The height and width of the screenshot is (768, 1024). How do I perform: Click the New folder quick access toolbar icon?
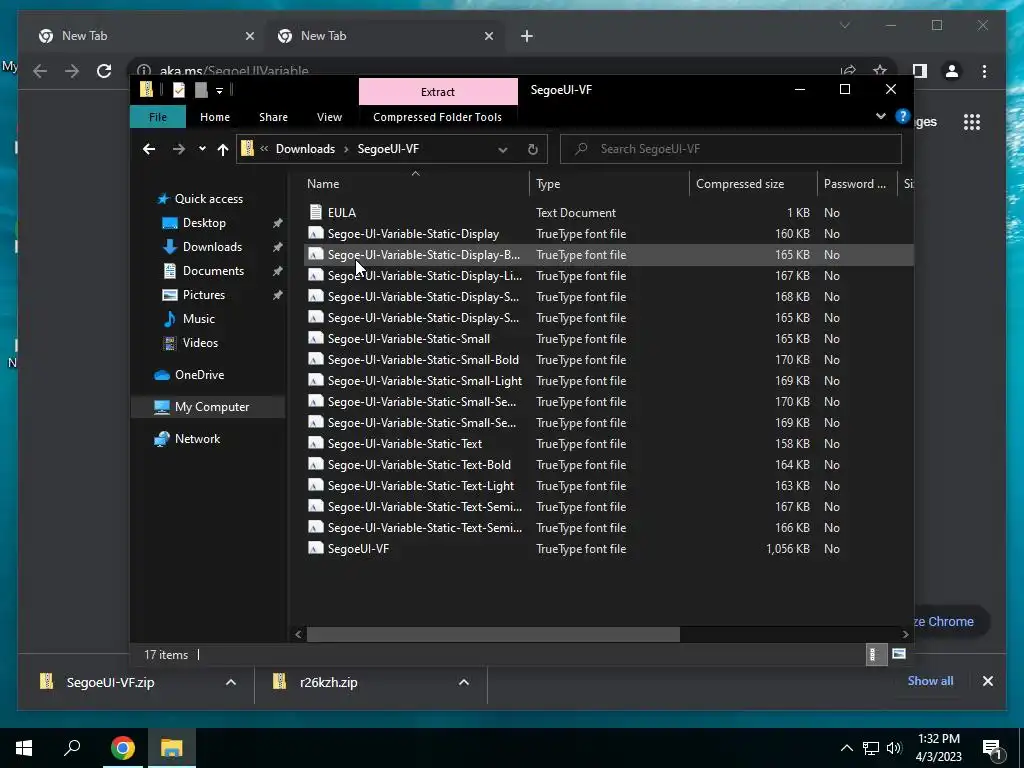[x=201, y=90]
